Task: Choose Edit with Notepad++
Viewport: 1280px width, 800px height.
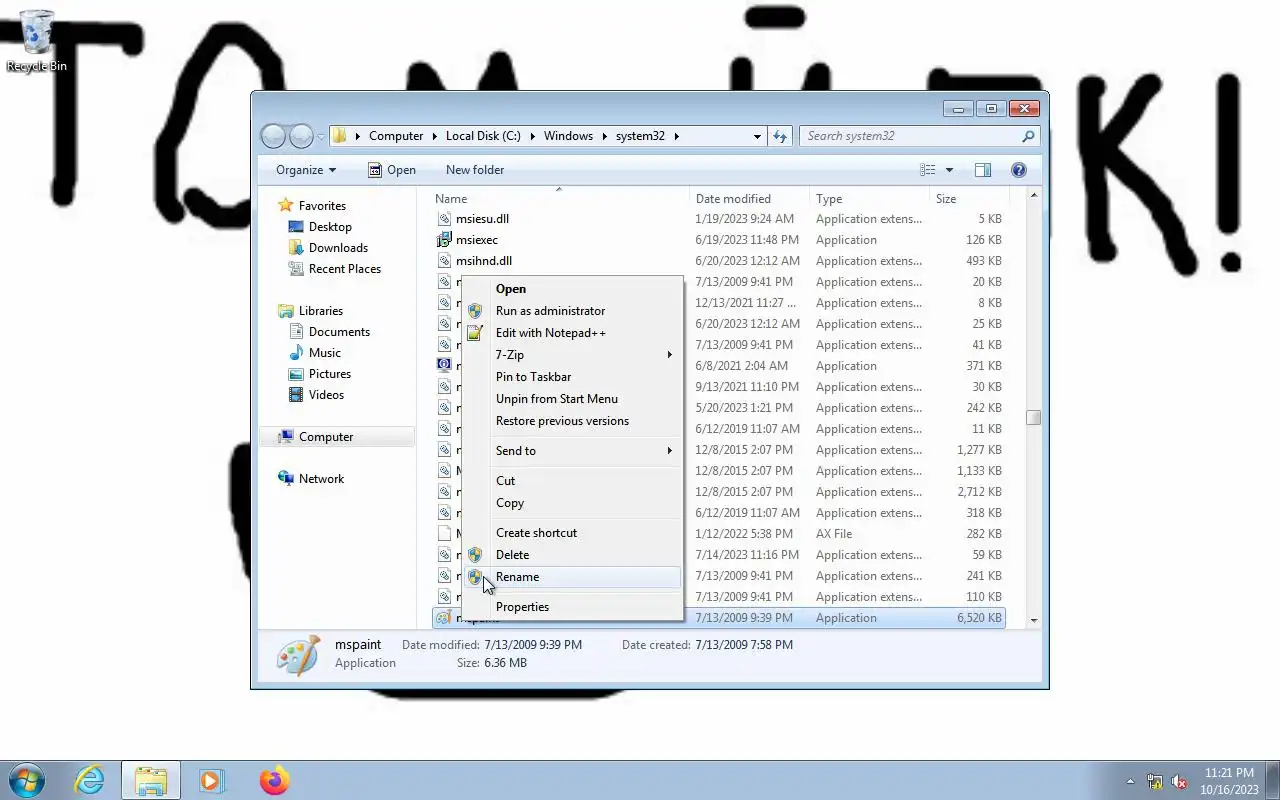Action: pos(572,333)
